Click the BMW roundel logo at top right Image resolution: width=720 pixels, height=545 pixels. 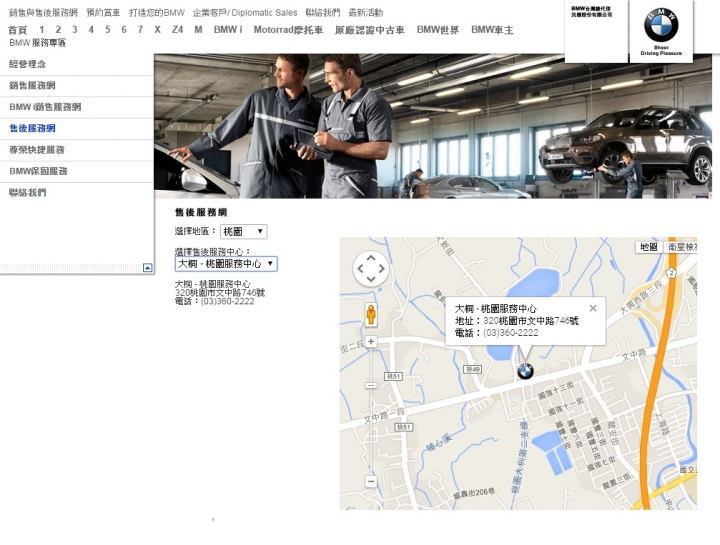(661, 24)
